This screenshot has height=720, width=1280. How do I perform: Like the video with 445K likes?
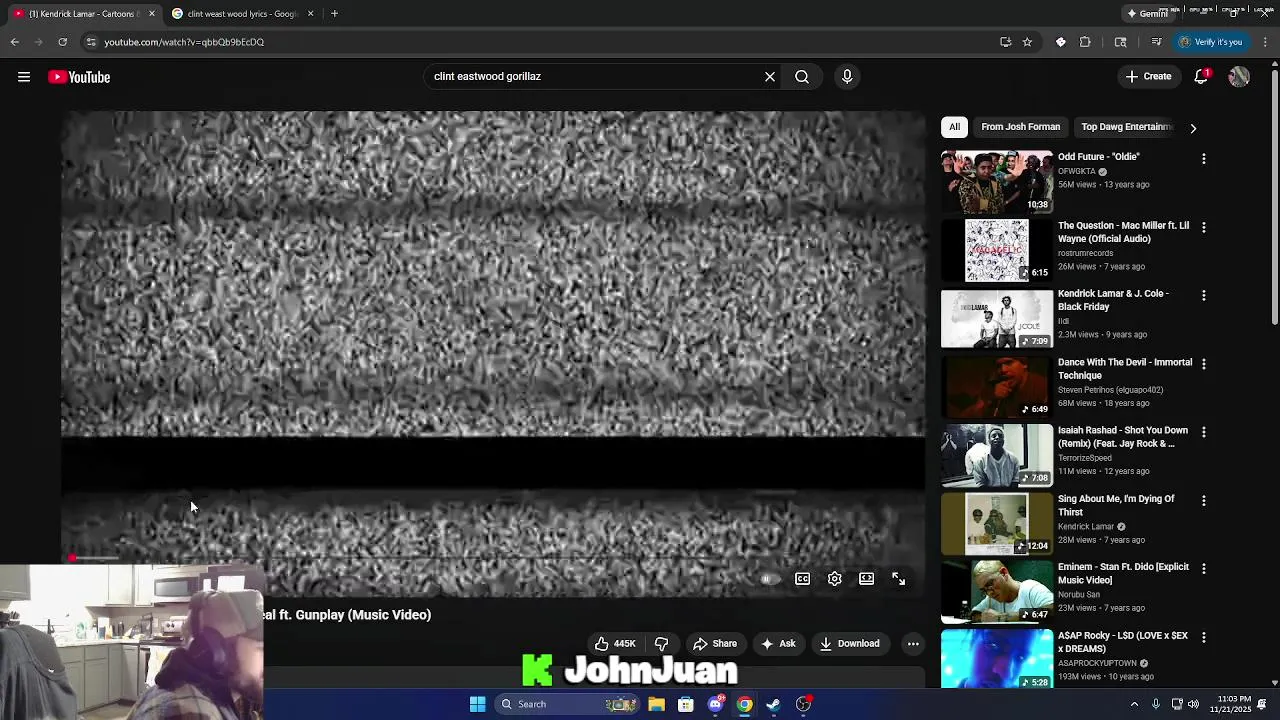click(x=614, y=644)
